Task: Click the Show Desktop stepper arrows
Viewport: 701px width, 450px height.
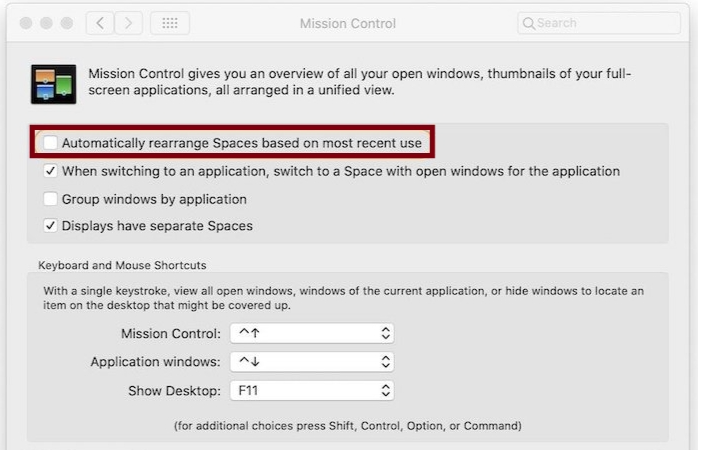Action: tap(385, 391)
